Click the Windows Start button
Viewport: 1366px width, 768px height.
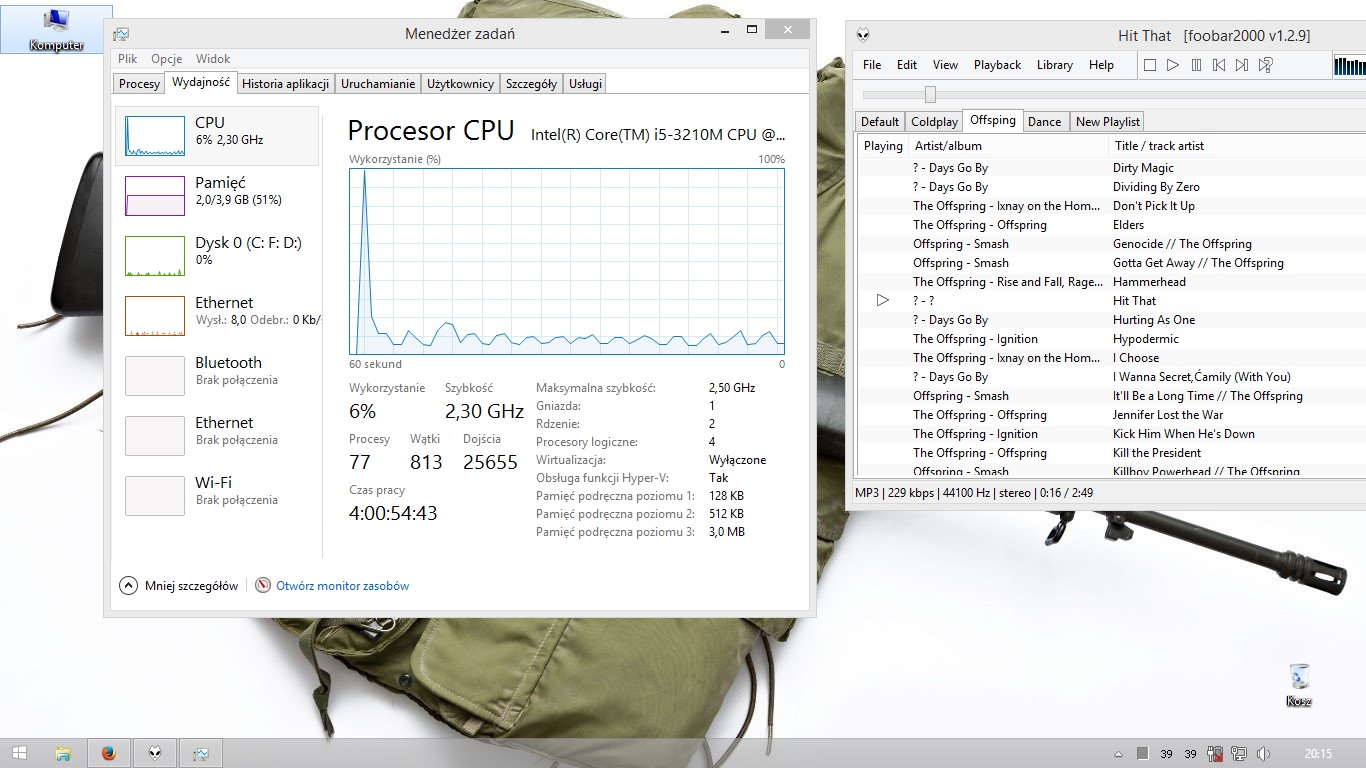pyautogui.click(x=19, y=753)
